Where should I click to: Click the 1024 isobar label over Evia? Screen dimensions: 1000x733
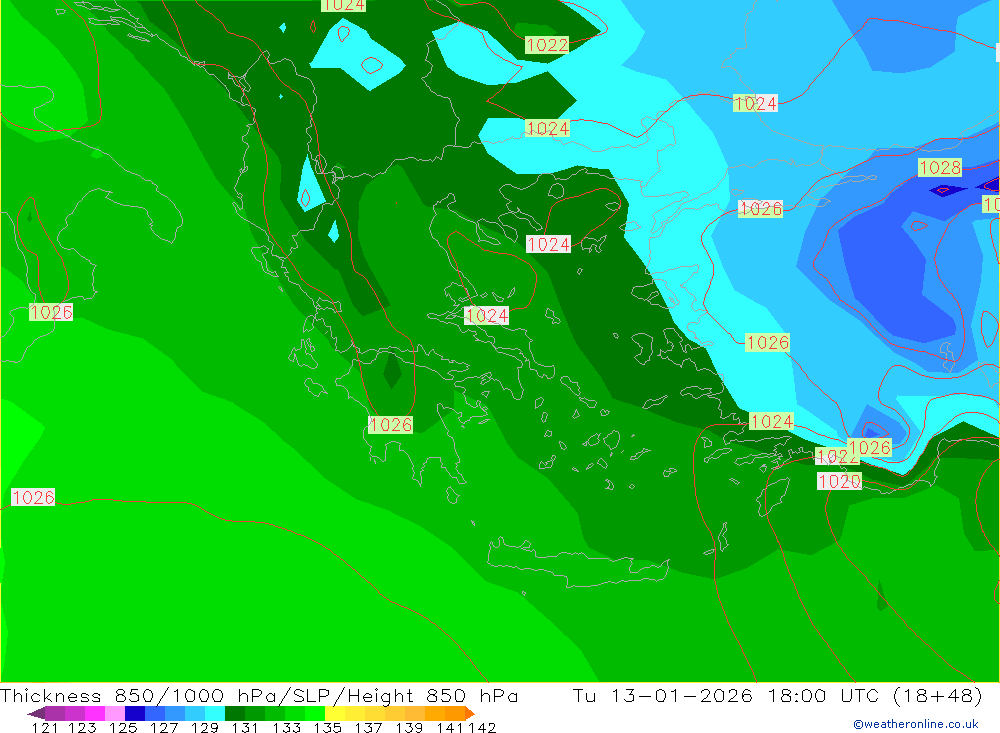pyautogui.click(x=486, y=315)
